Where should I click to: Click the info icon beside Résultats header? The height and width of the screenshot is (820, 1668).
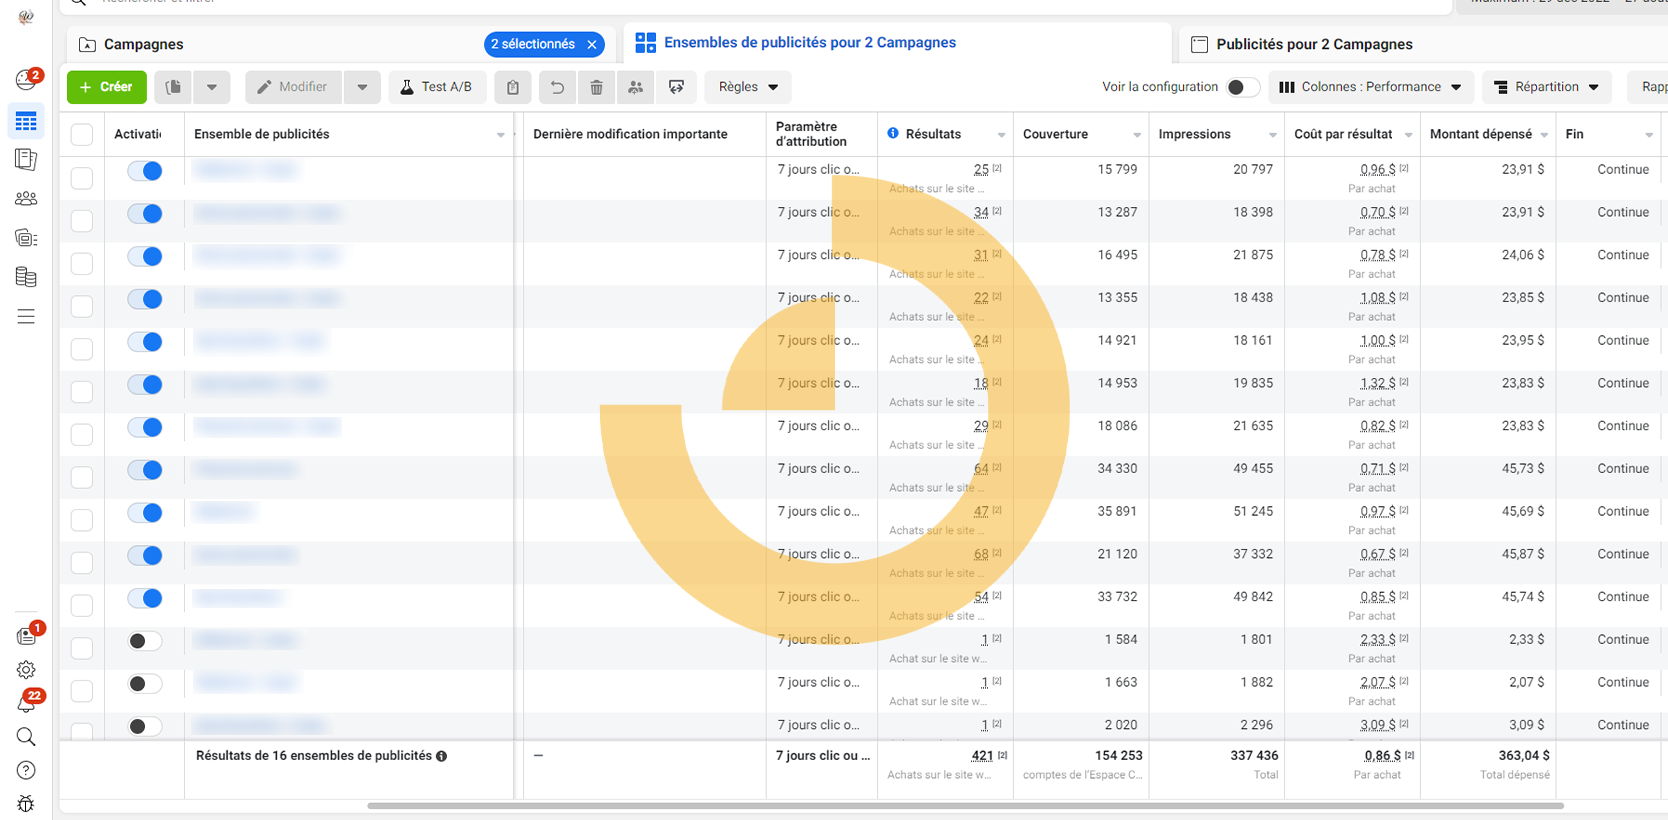pyautogui.click(x=893, y=133)
